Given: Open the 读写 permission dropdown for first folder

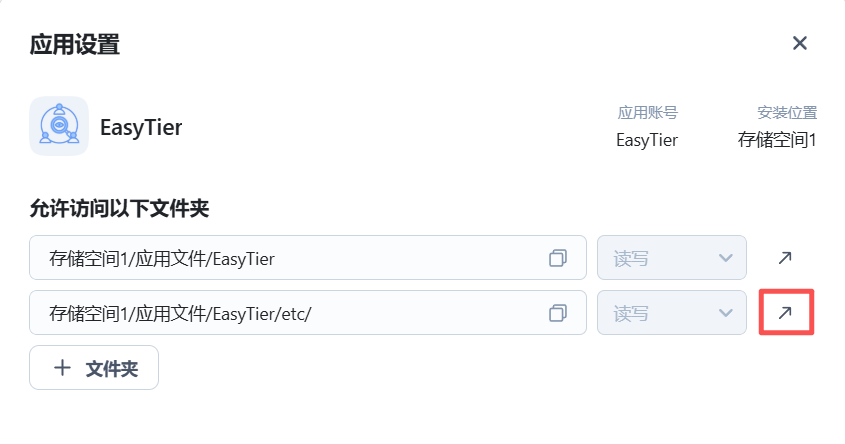Looking at the screenshot, I should 671,258.
